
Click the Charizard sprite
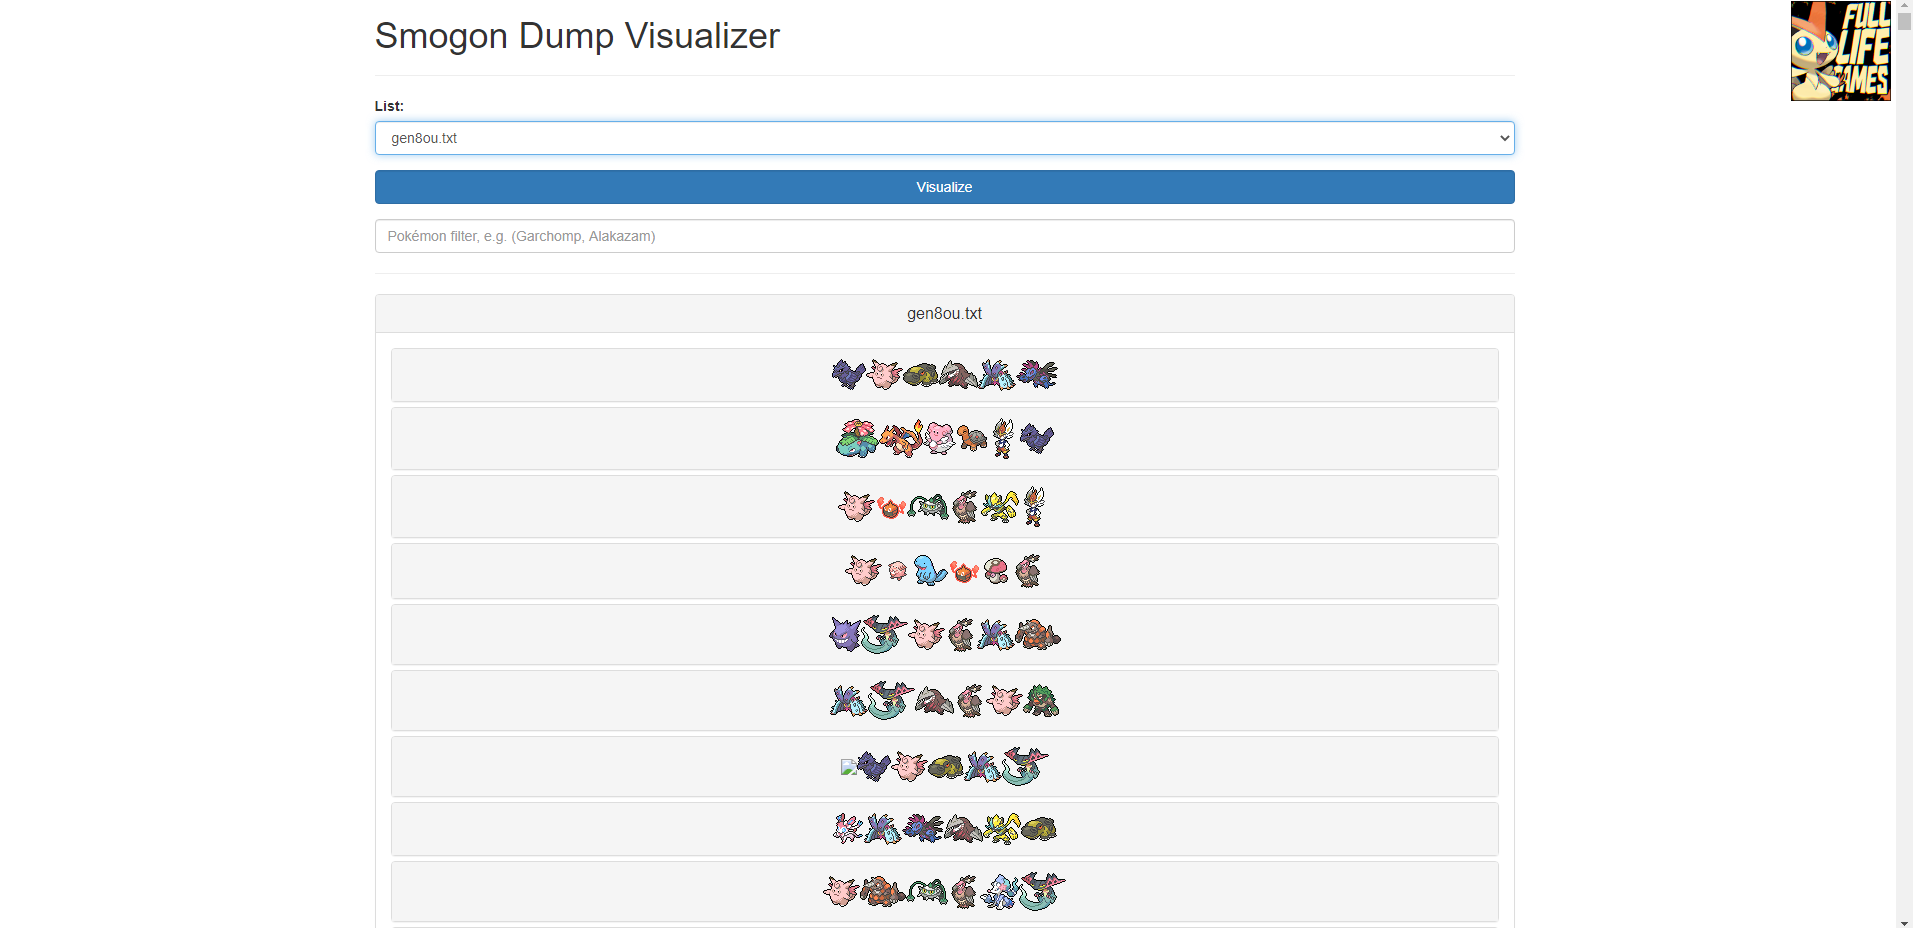pos(901,438)
